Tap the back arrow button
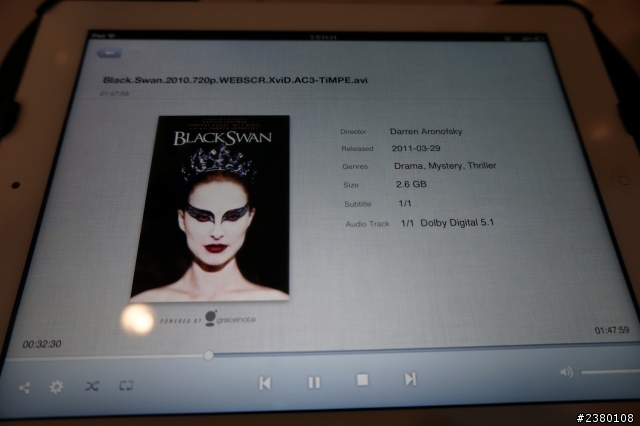The height and width of the screenshot is (426, 640). pos(109,53)
